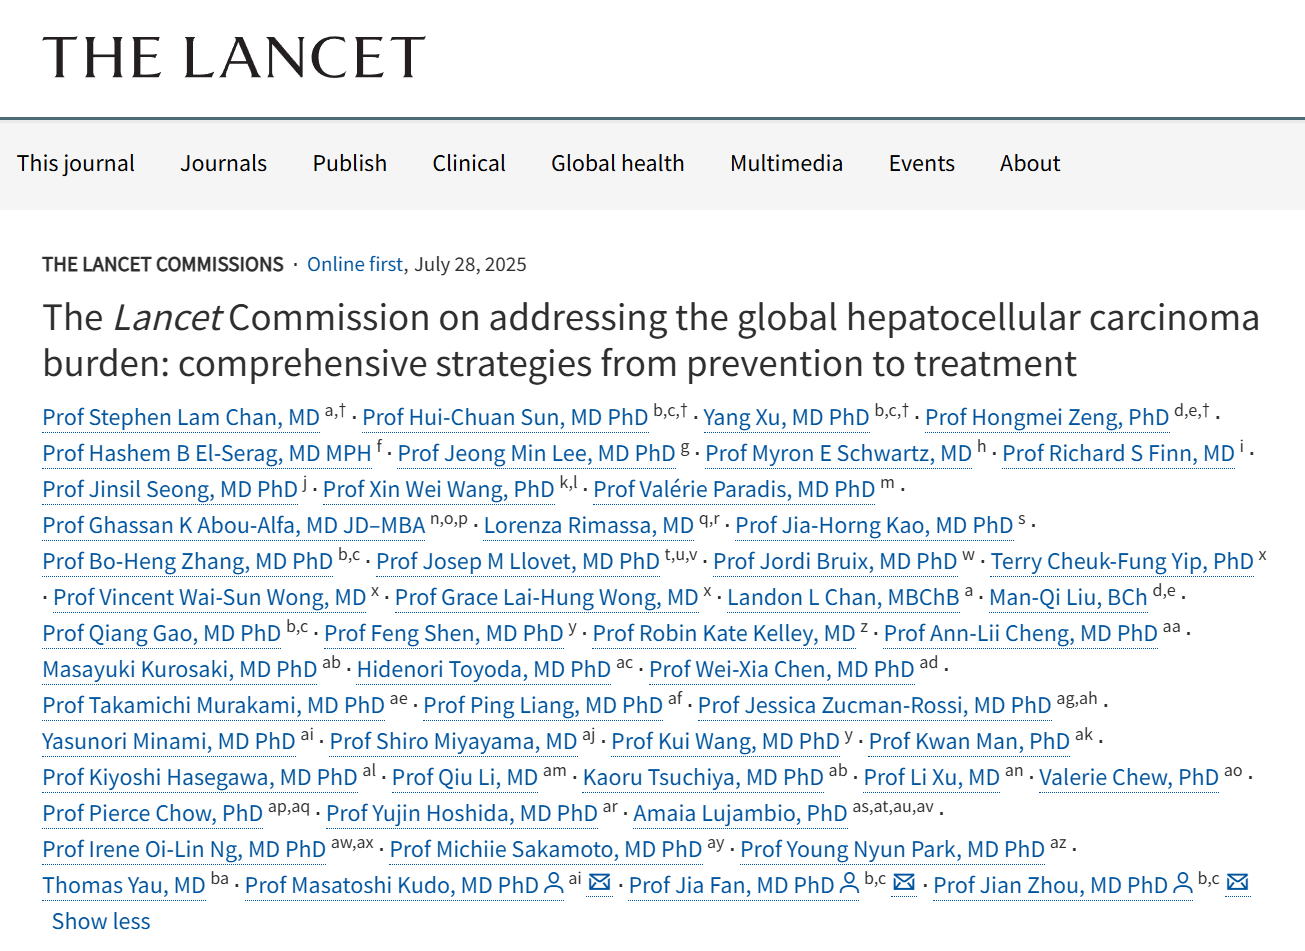Click The Lancet logo
The height and width of the screenshot is (951, 1305).
tap(234, 57)
